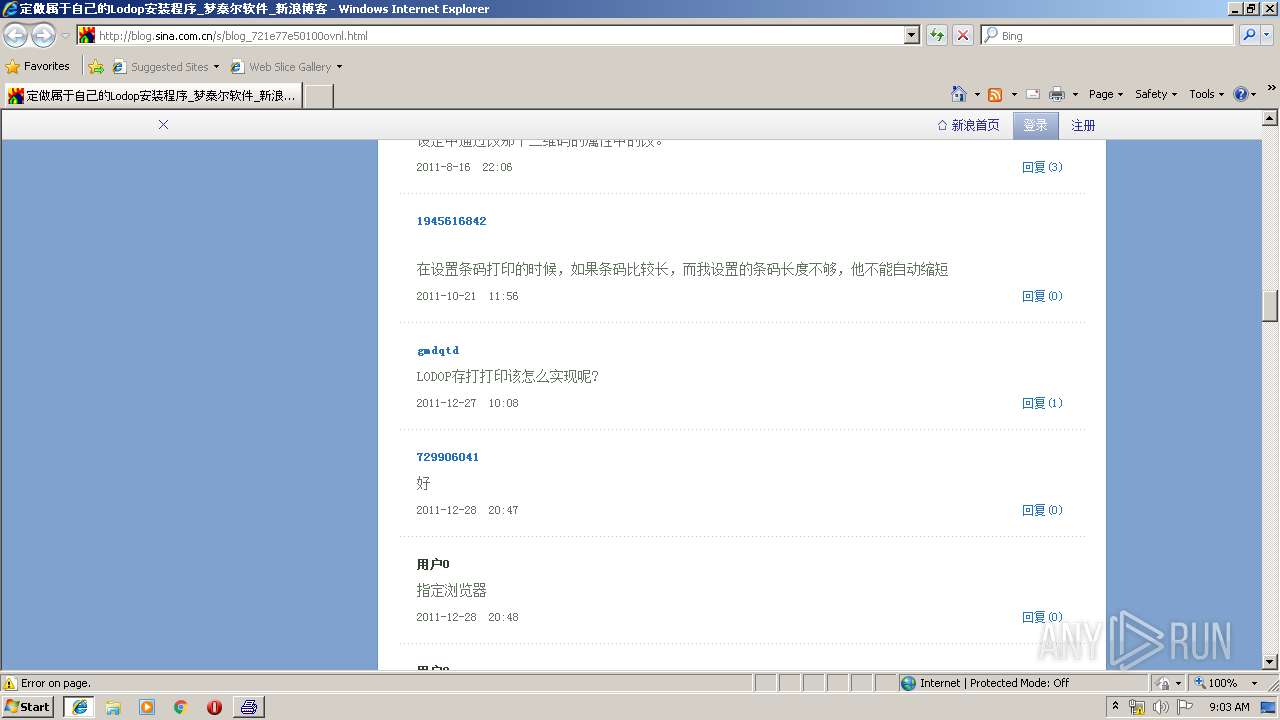Click the vertical scrollbar thumb
1280x720 pixels.
pos(1270,305)
